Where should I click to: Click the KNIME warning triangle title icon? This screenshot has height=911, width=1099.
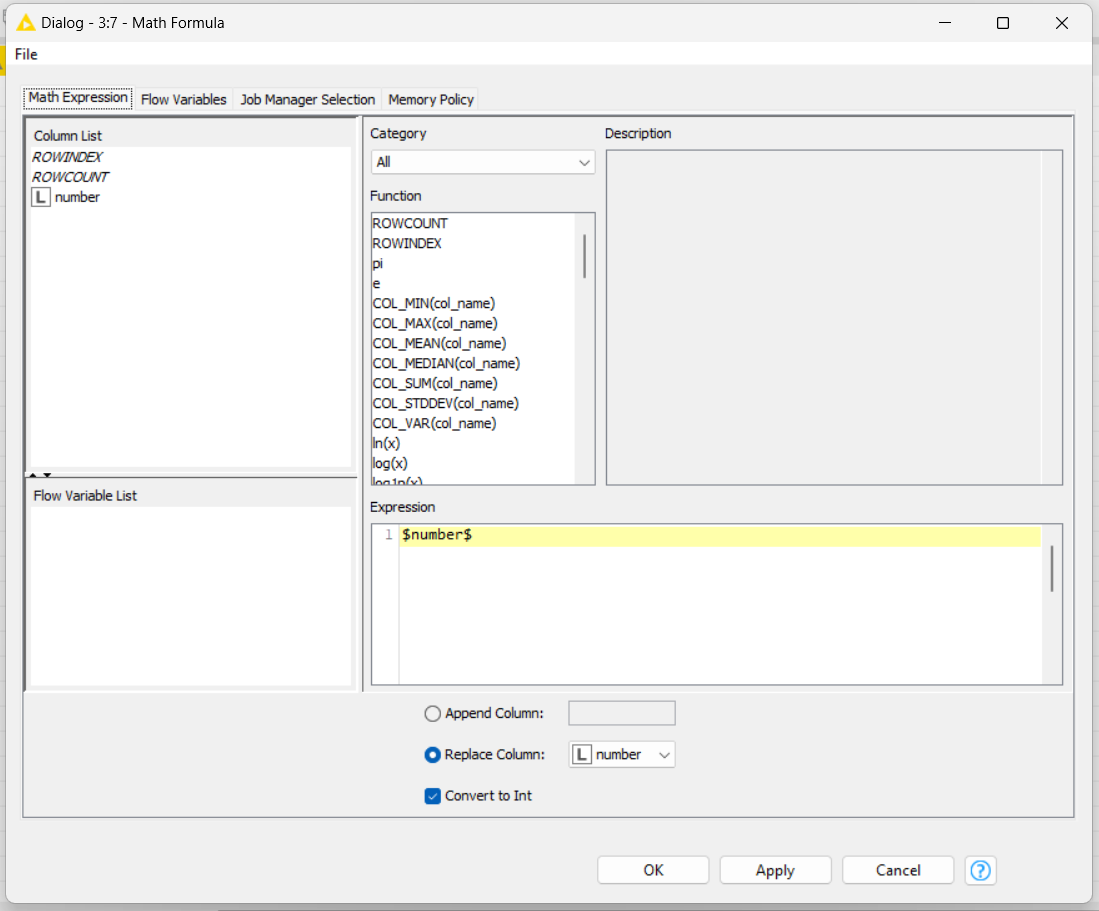25,23
